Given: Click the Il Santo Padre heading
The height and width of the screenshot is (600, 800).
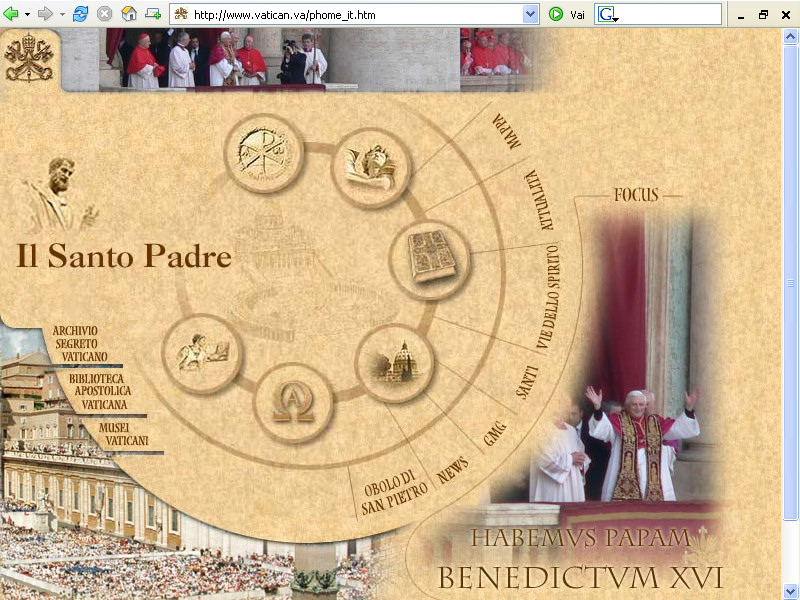Looking at the screenshot, I should coord(124,255).
